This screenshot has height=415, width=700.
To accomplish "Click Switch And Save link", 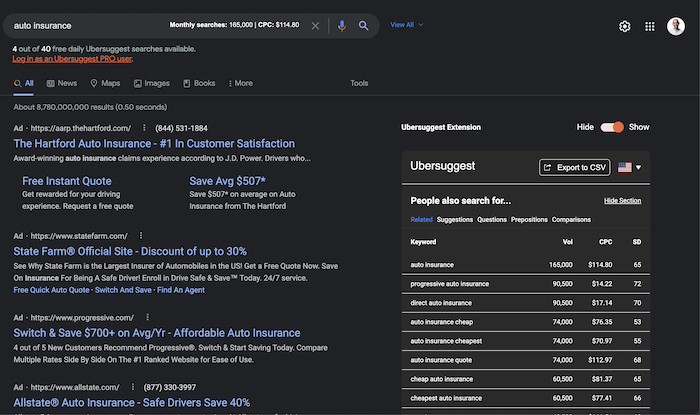I will (x=123, y=290).
